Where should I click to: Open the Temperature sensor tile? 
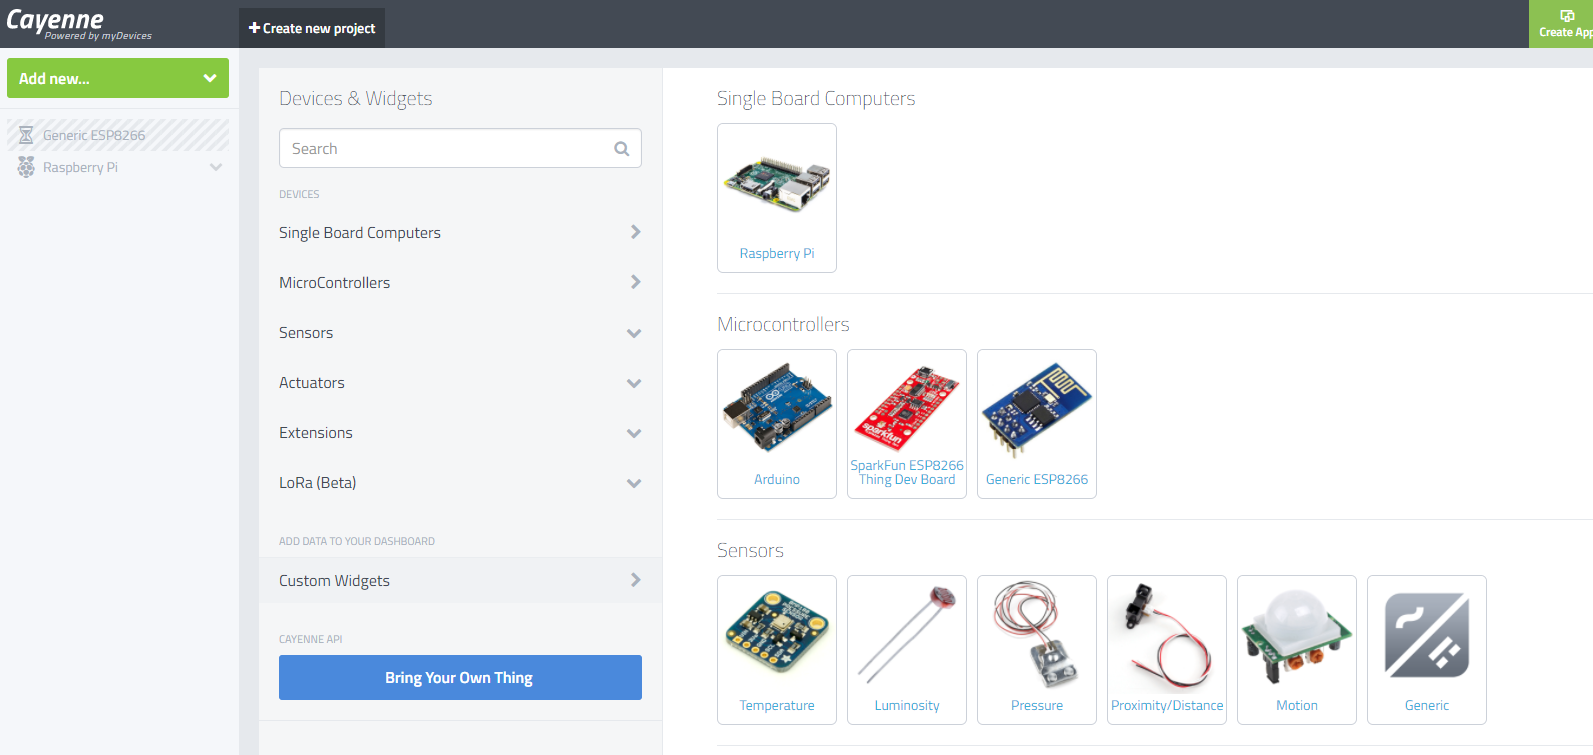pos(776,650)
